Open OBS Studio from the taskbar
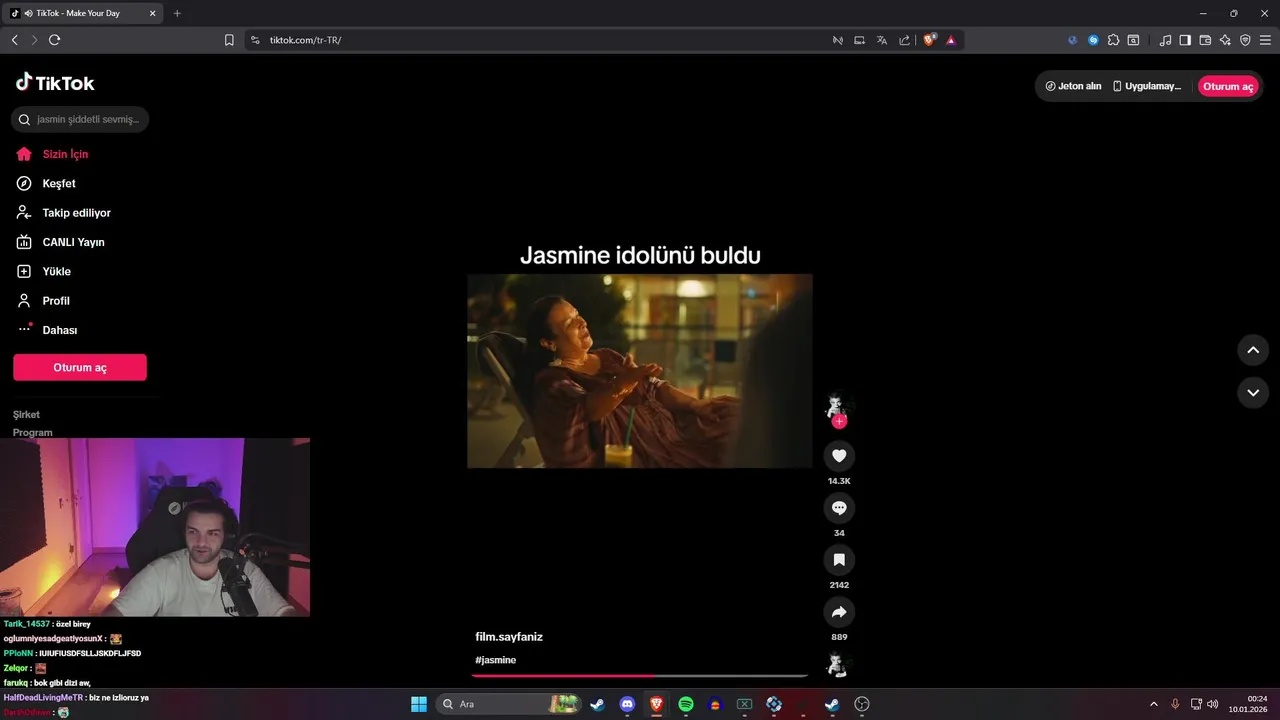The height and width of the screenshot is (720, 1280). (x=862, y=704)
